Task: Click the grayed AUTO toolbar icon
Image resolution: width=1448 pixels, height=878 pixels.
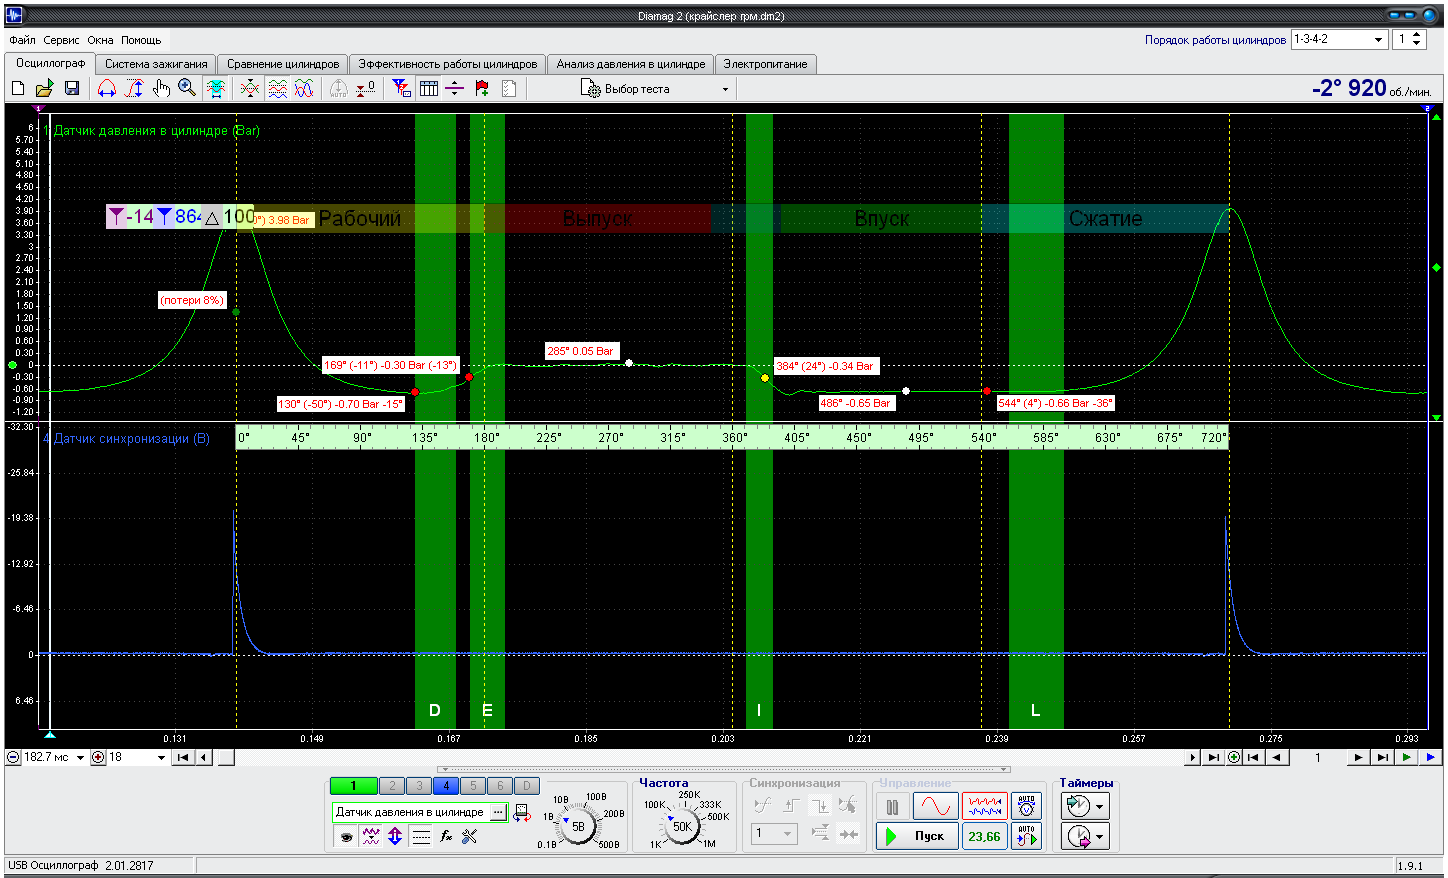Action: coord(339,89)
